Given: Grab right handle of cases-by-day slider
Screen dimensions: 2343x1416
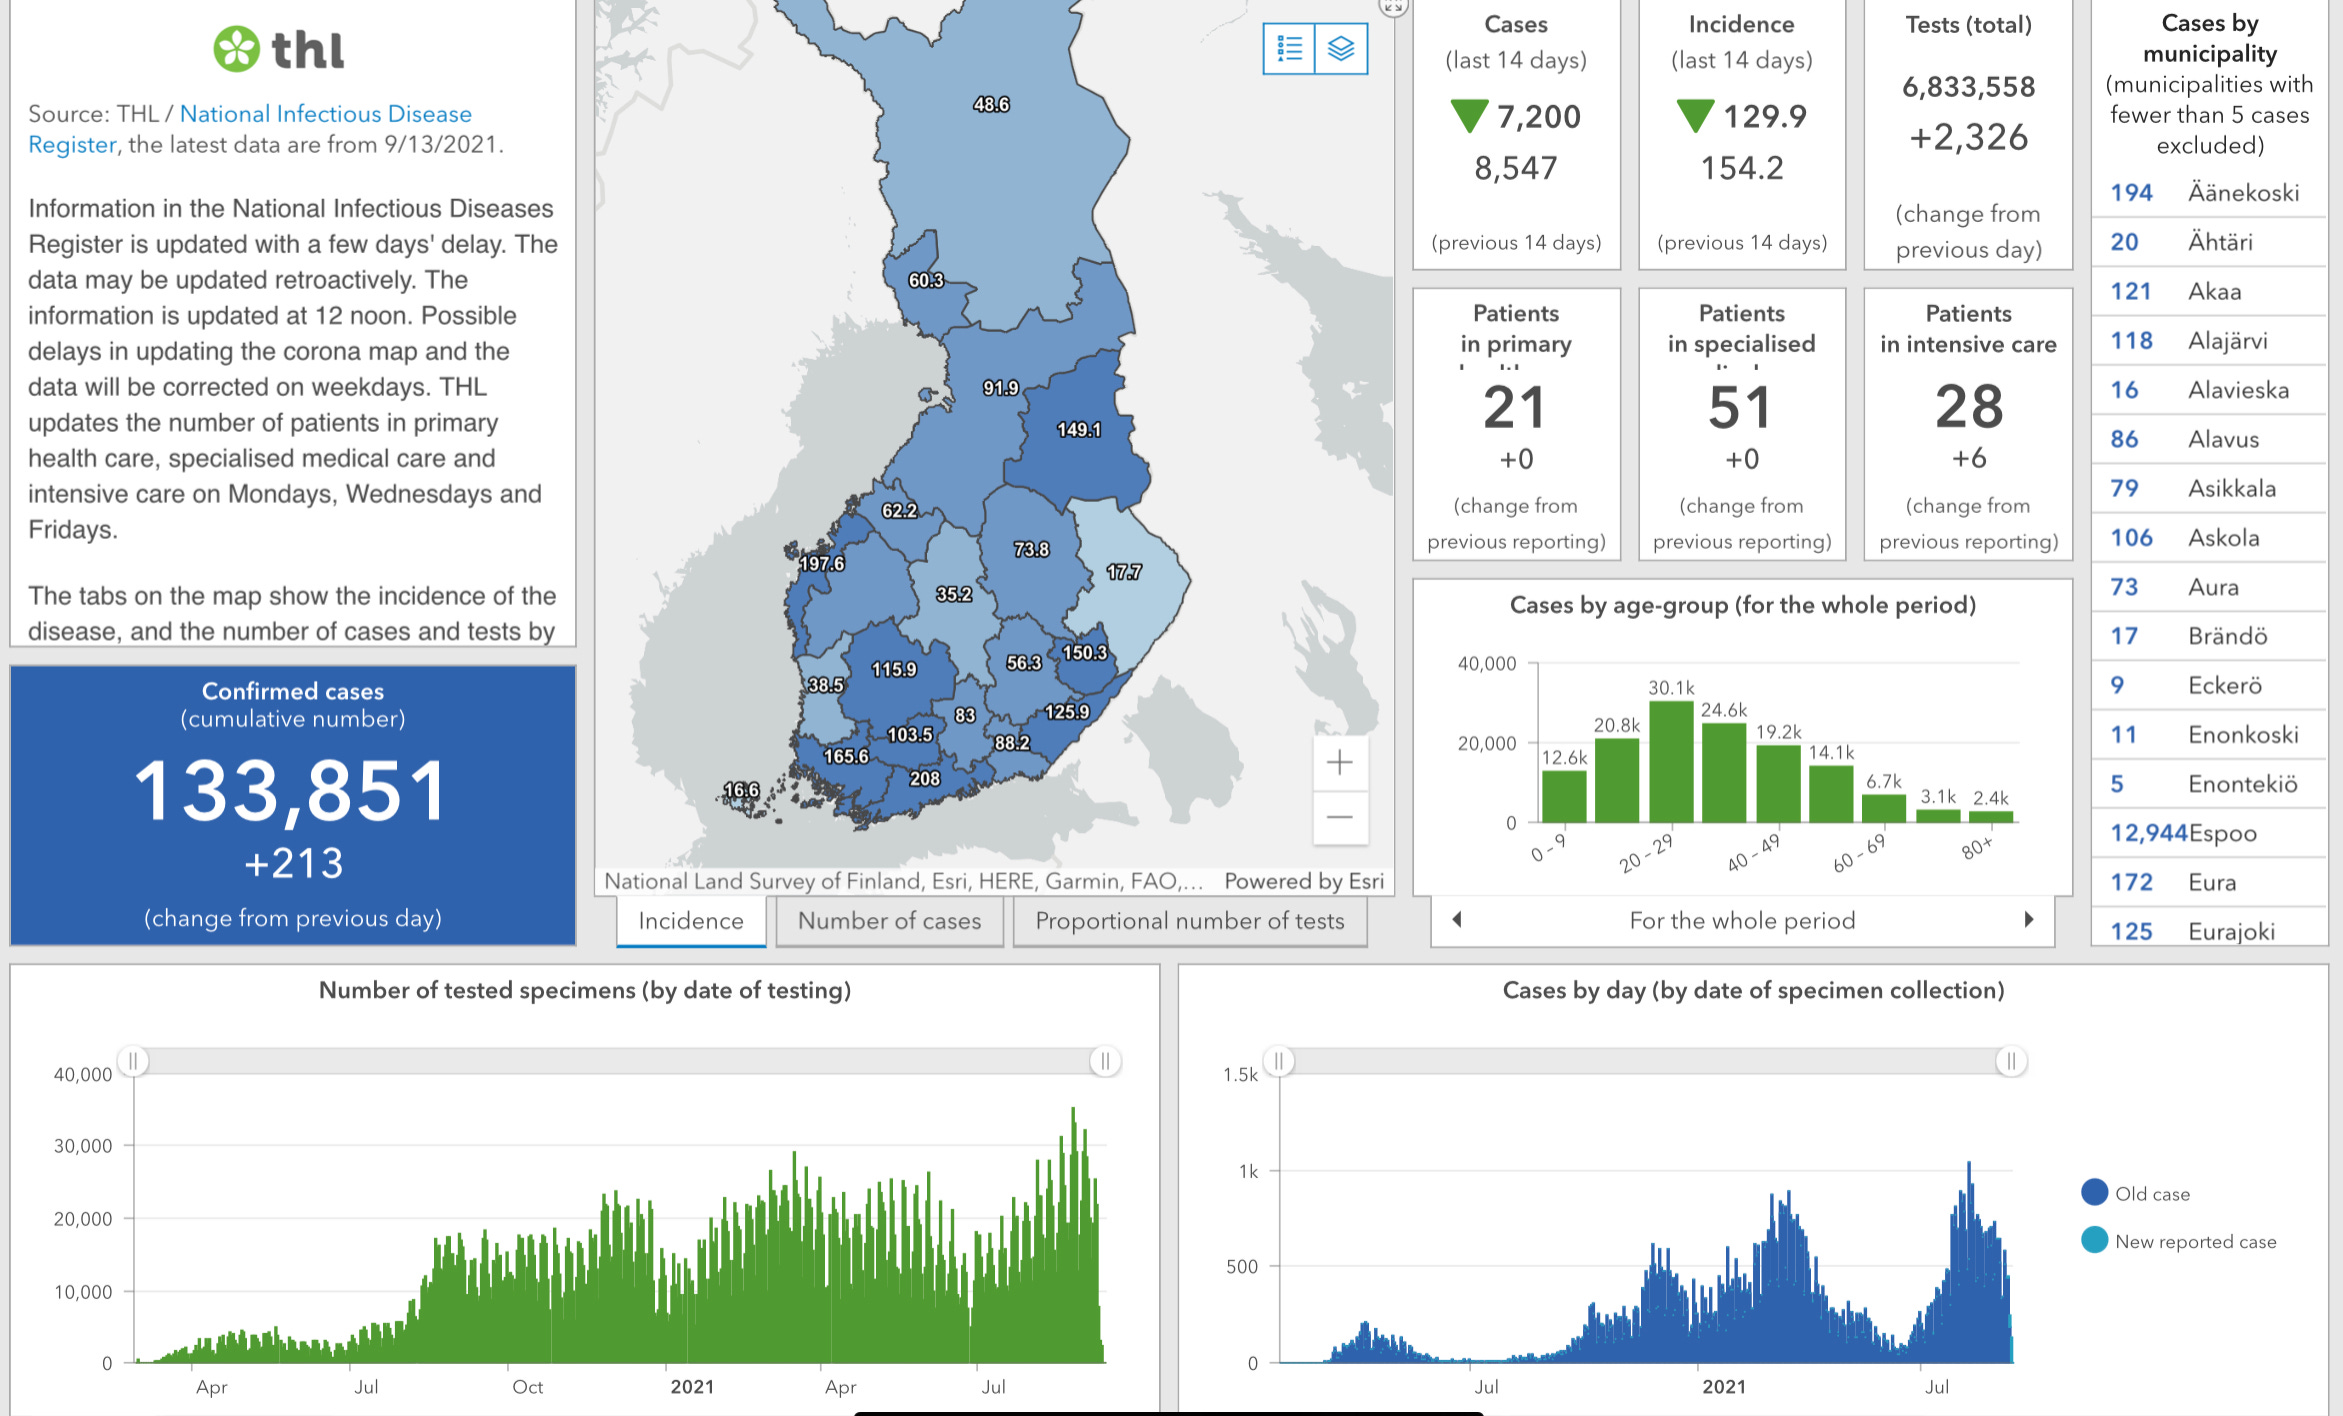Looking at the screenshot, I should pos(2011,1060).
